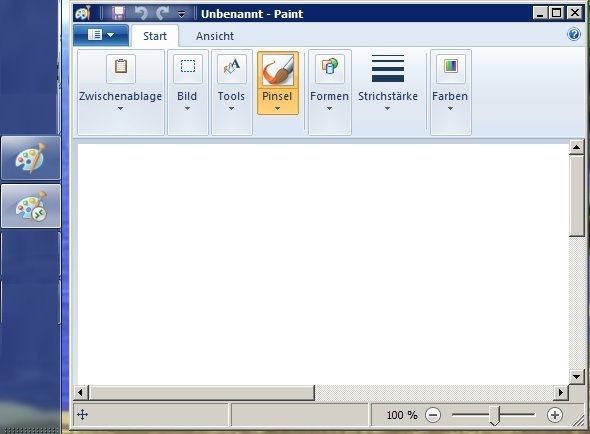Screen dimensions: 590x434
Task: Click the Save floppy disk icon
Action: 119,14
